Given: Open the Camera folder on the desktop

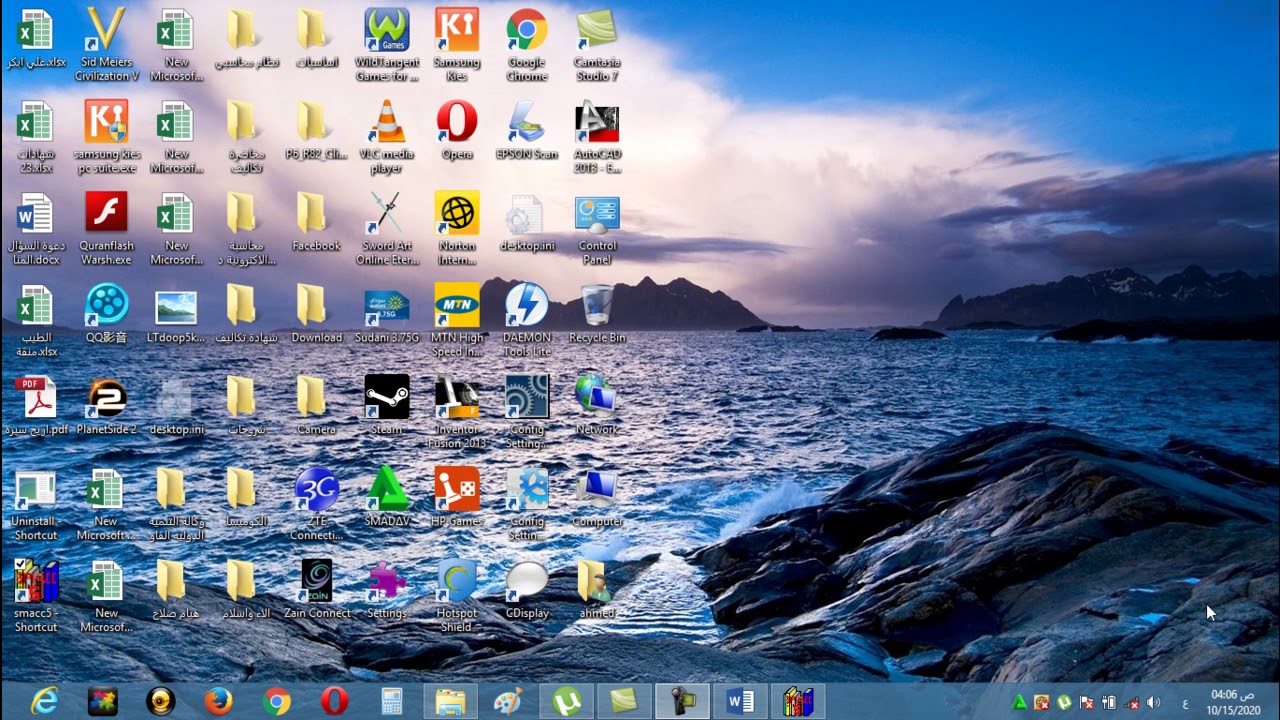Looking at the screenshot, I should (317, 406).
